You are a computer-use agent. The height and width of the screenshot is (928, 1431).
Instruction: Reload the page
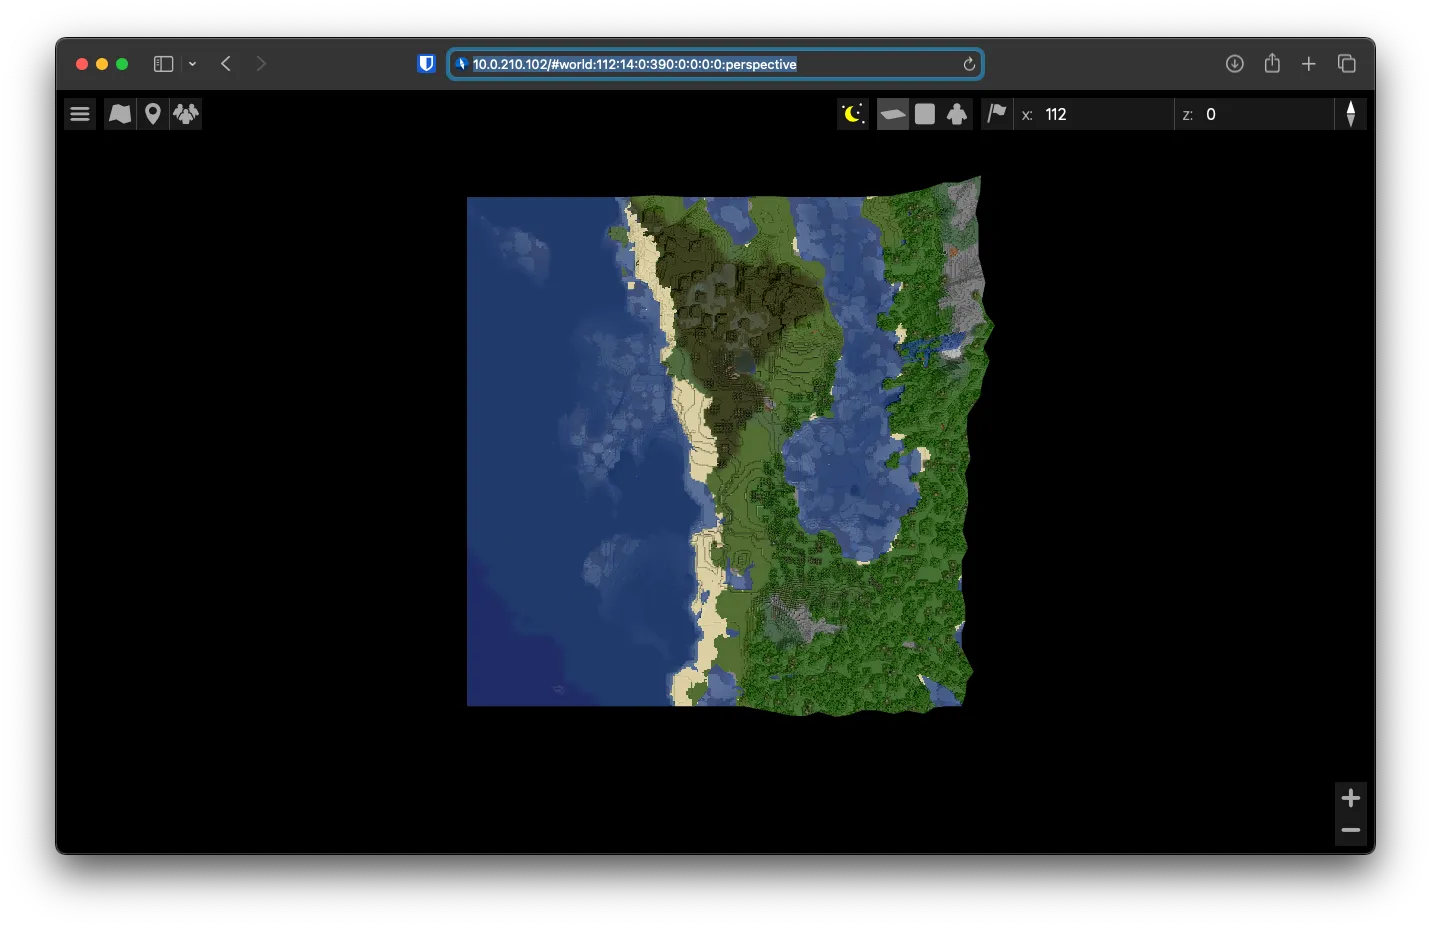[x=969, y=64]
